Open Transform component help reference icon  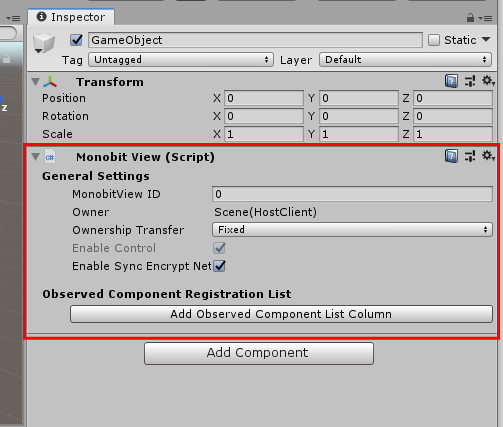(451, 81)
